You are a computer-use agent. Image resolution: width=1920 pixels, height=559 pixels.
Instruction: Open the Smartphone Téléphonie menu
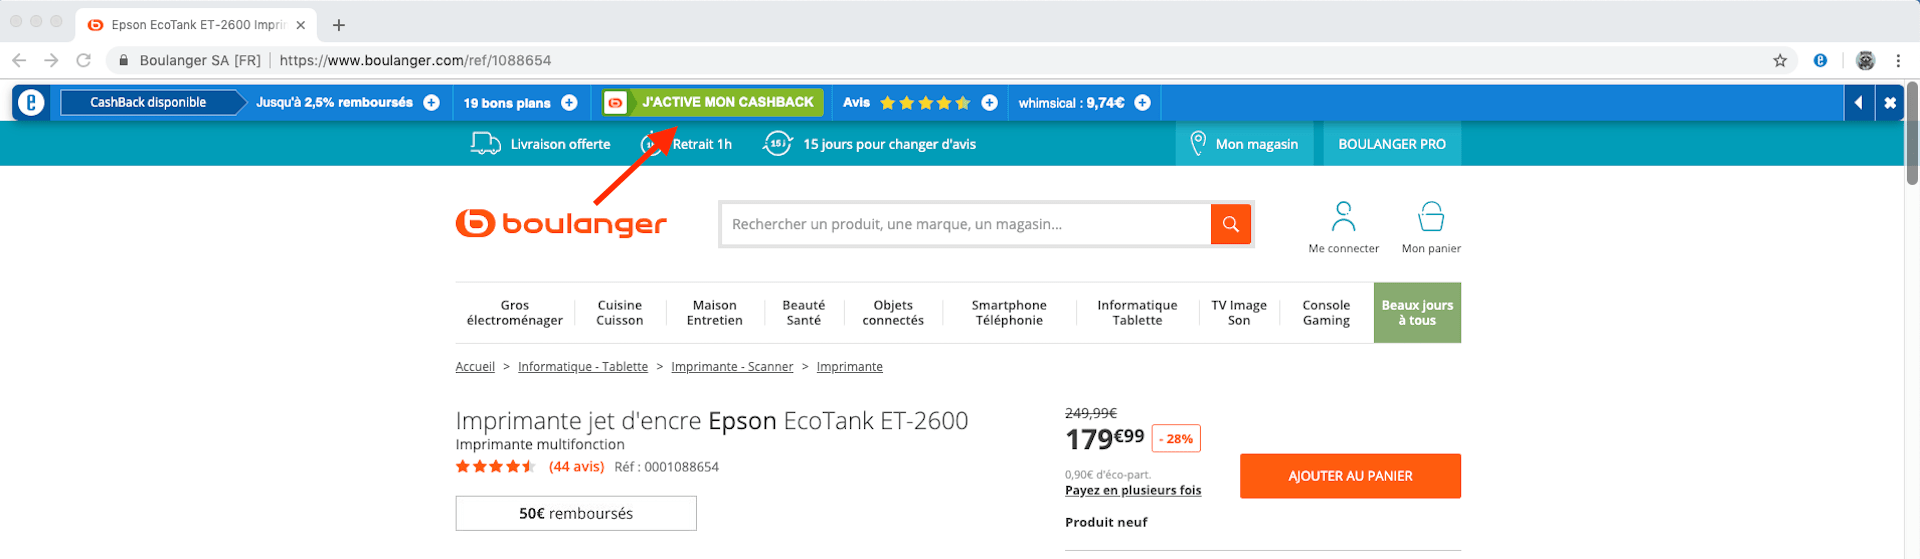[1009, 313]
